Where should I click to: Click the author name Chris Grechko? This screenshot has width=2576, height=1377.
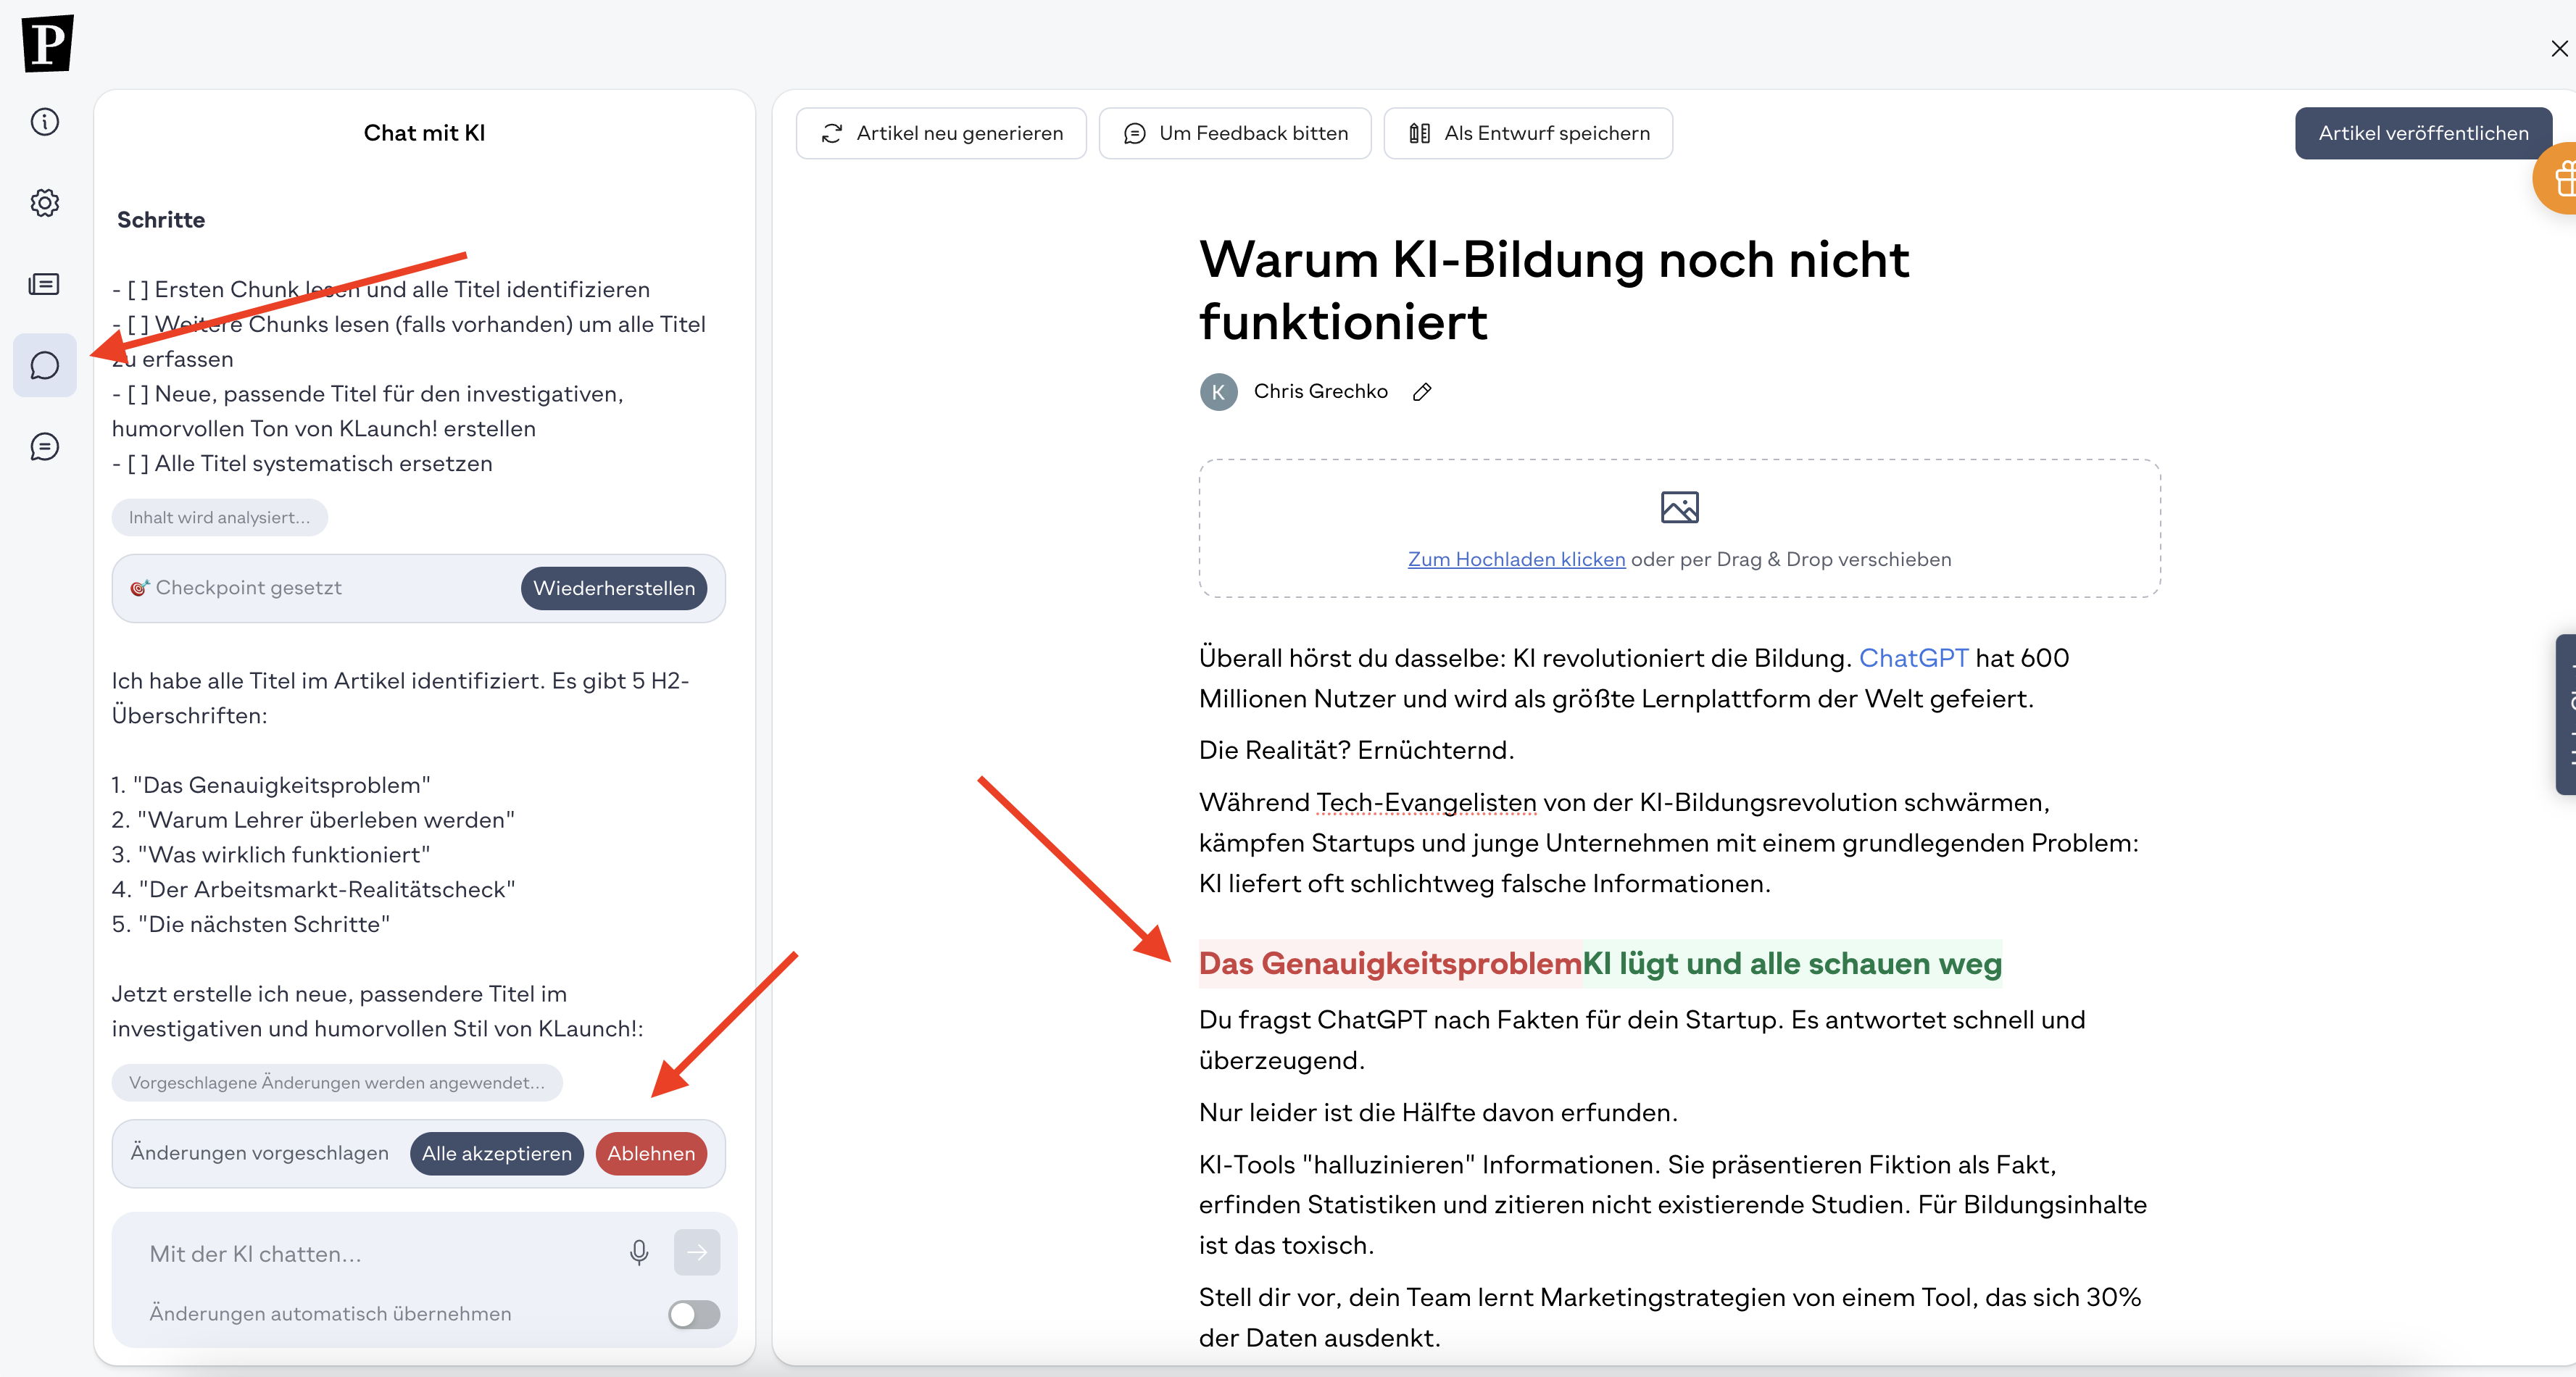click(1320, 391)
